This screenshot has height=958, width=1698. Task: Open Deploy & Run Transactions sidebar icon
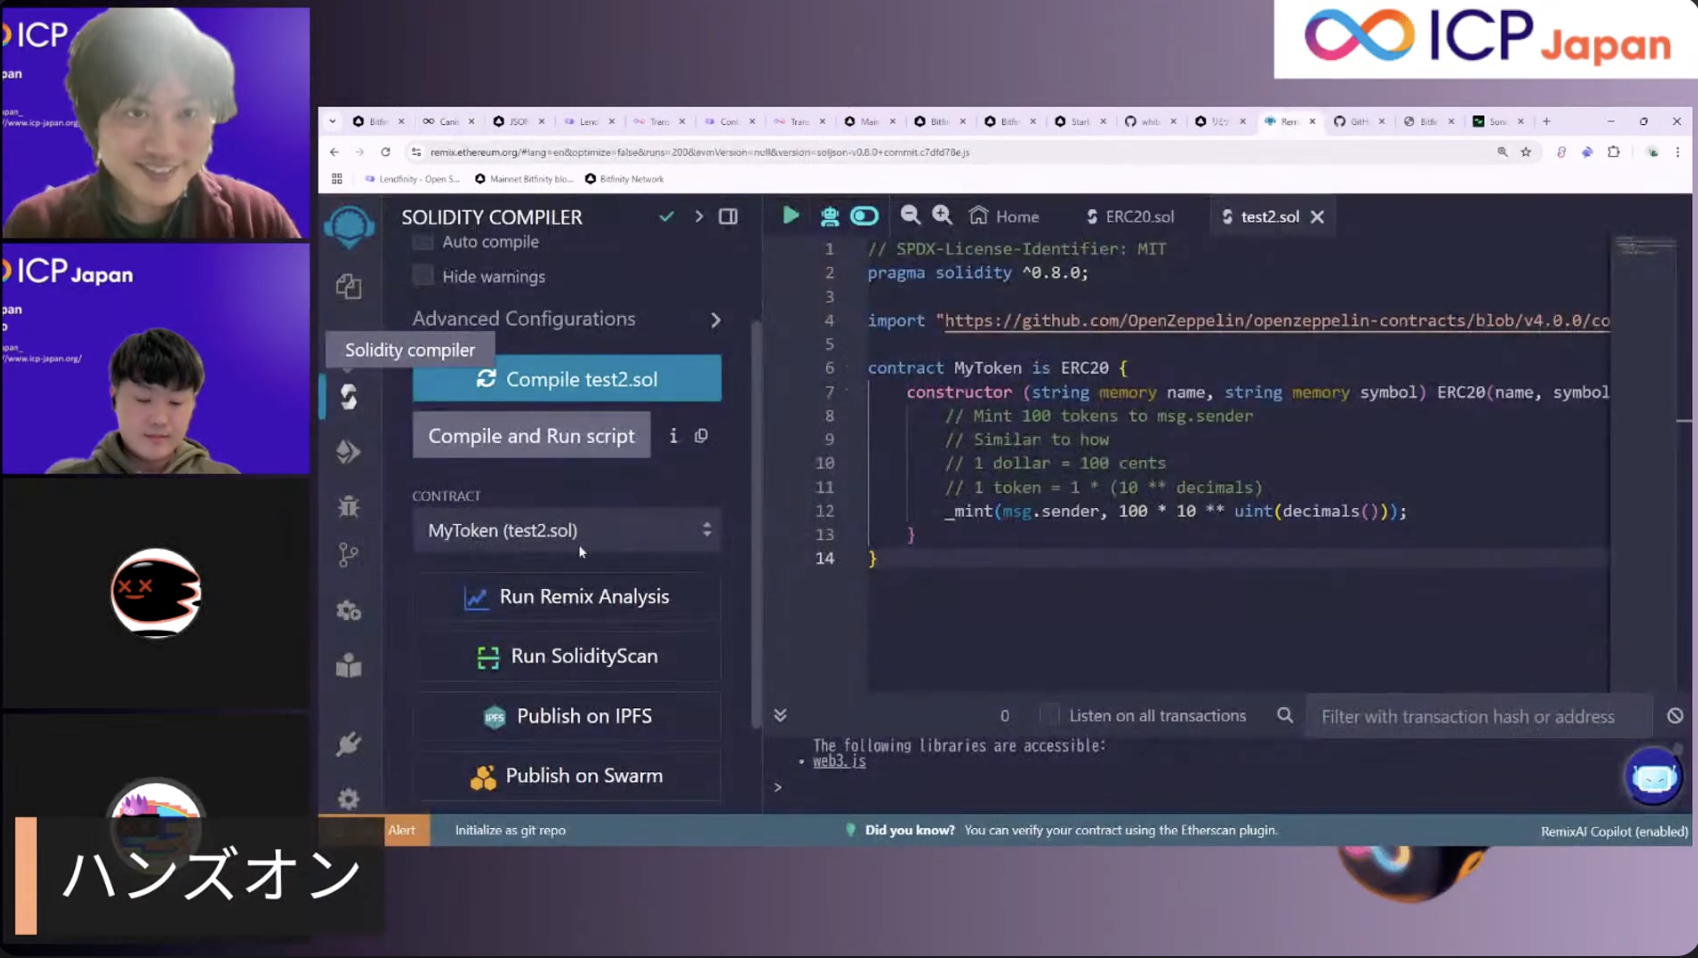pyautogui.click(x=348, y=452)
